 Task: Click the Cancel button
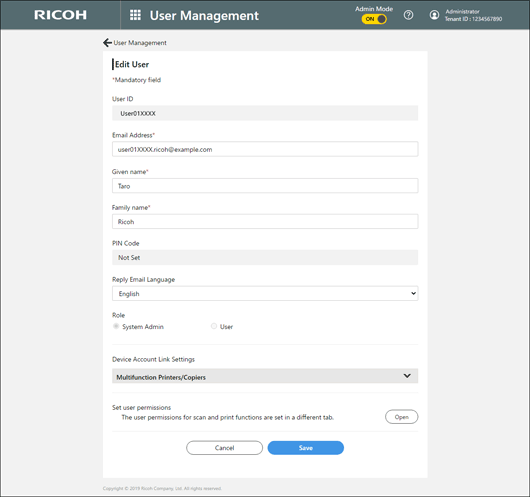[x=224, y=448]
